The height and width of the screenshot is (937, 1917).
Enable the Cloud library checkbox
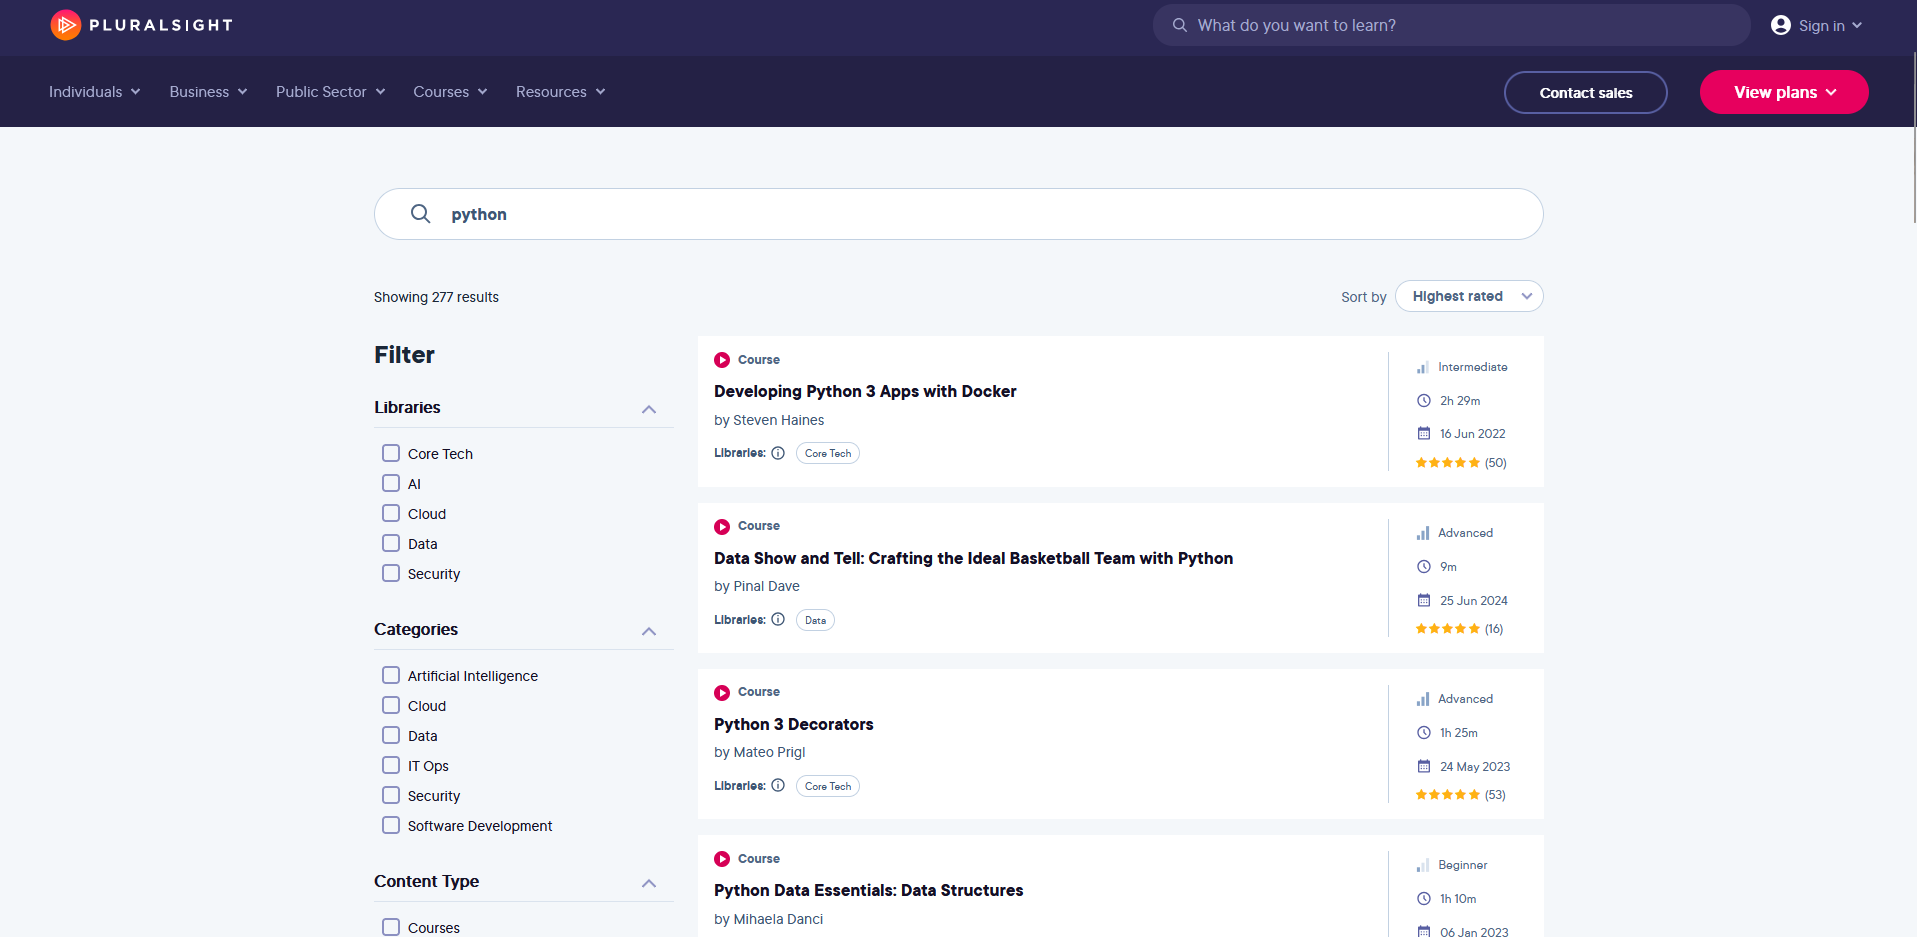click(391, 513)
